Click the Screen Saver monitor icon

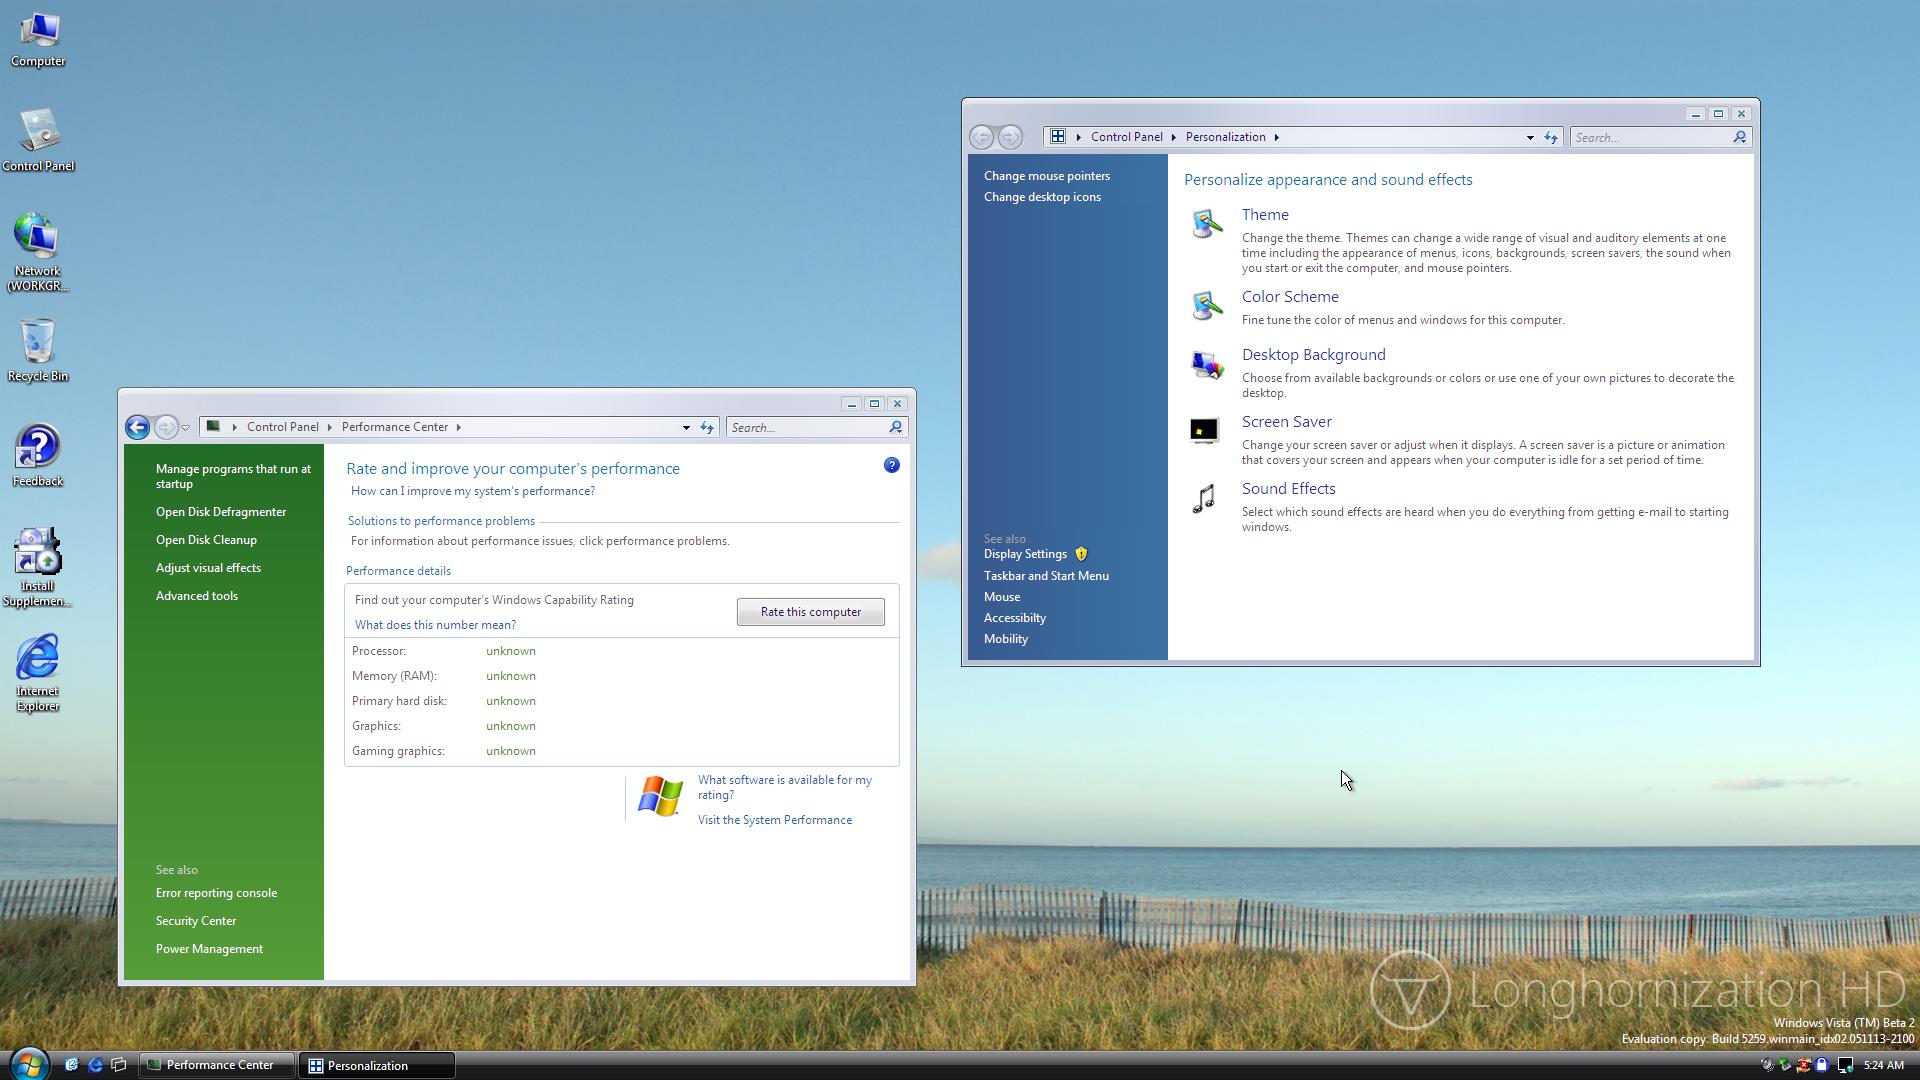(x=1204, y=431)
